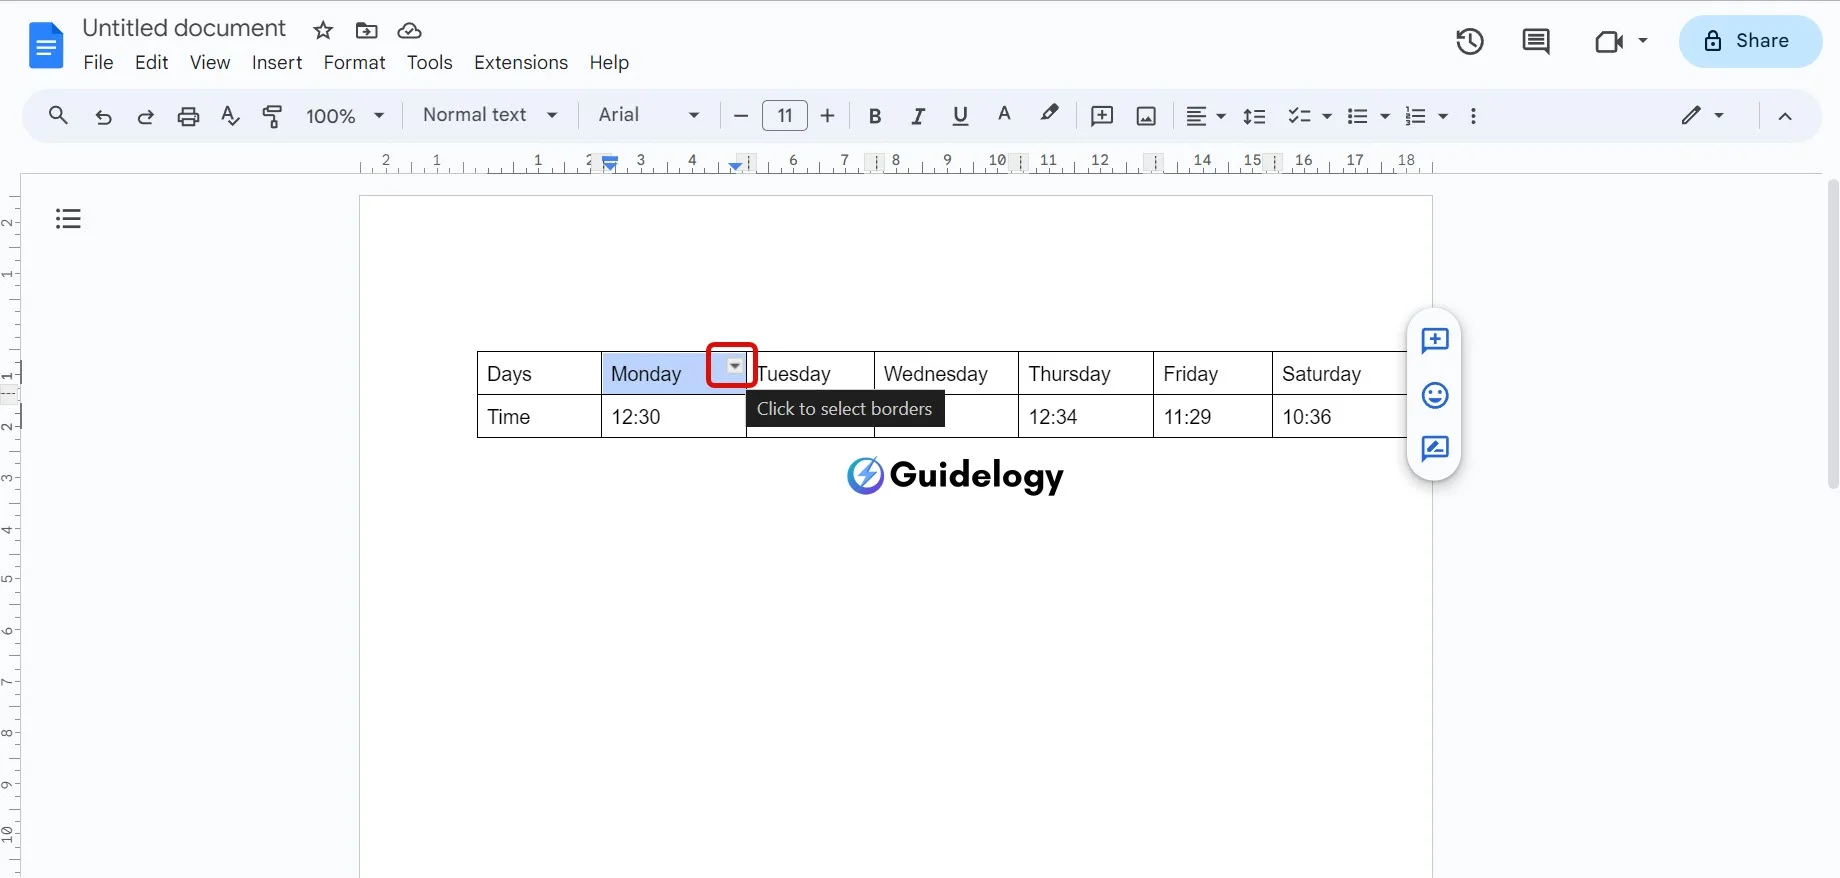This screenshot has width=1840, height=878.
Task: Select the Thursday table cell
Action: (x=1086, y=373)
